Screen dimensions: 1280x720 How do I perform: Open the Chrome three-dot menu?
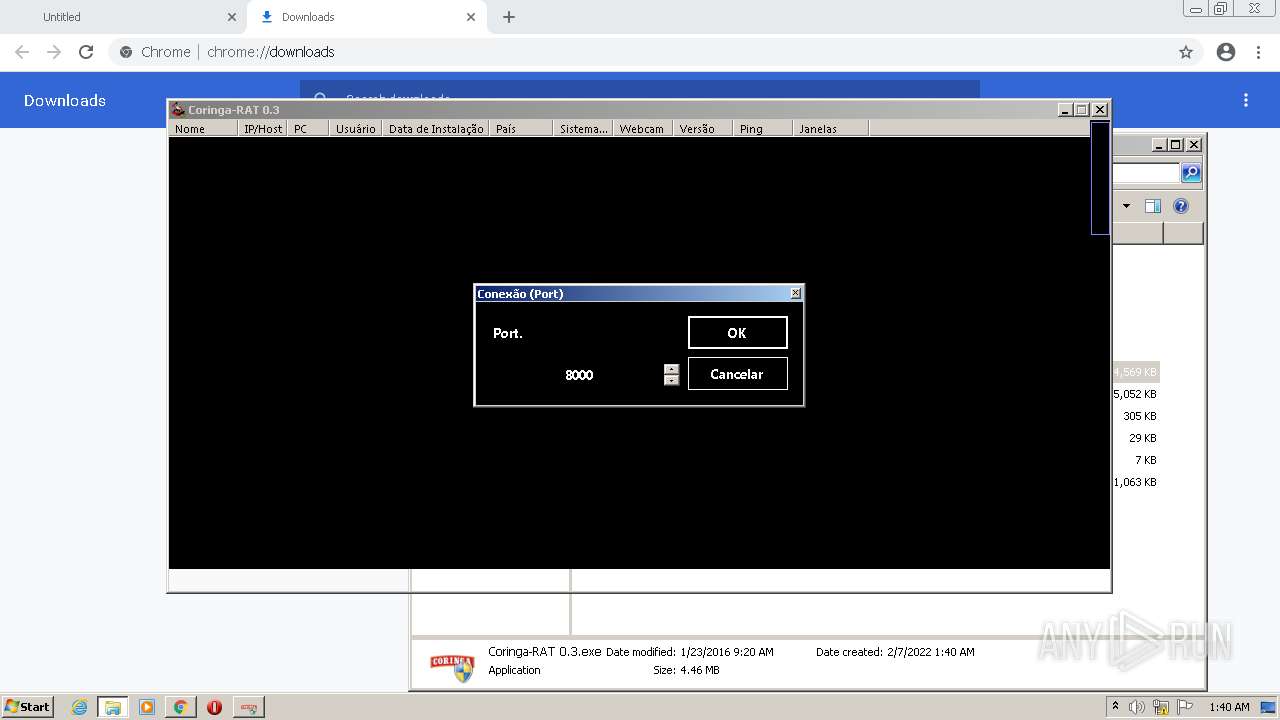pyautogui.click(x=1259, y=52)
